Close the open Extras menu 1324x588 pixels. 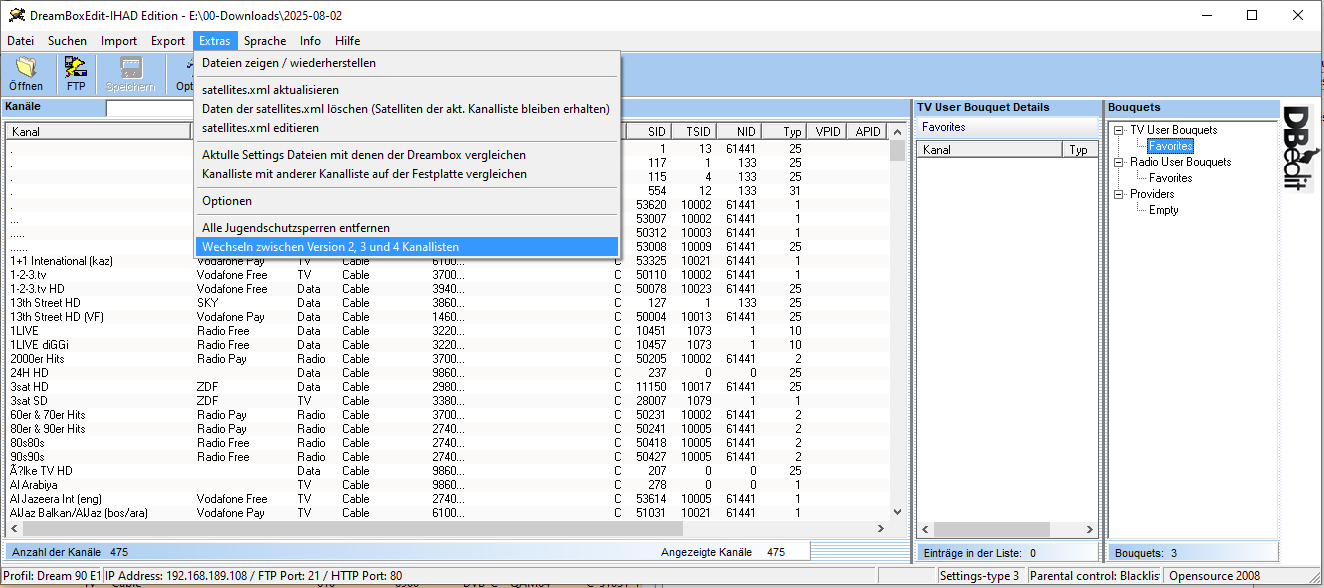point(214,41)
